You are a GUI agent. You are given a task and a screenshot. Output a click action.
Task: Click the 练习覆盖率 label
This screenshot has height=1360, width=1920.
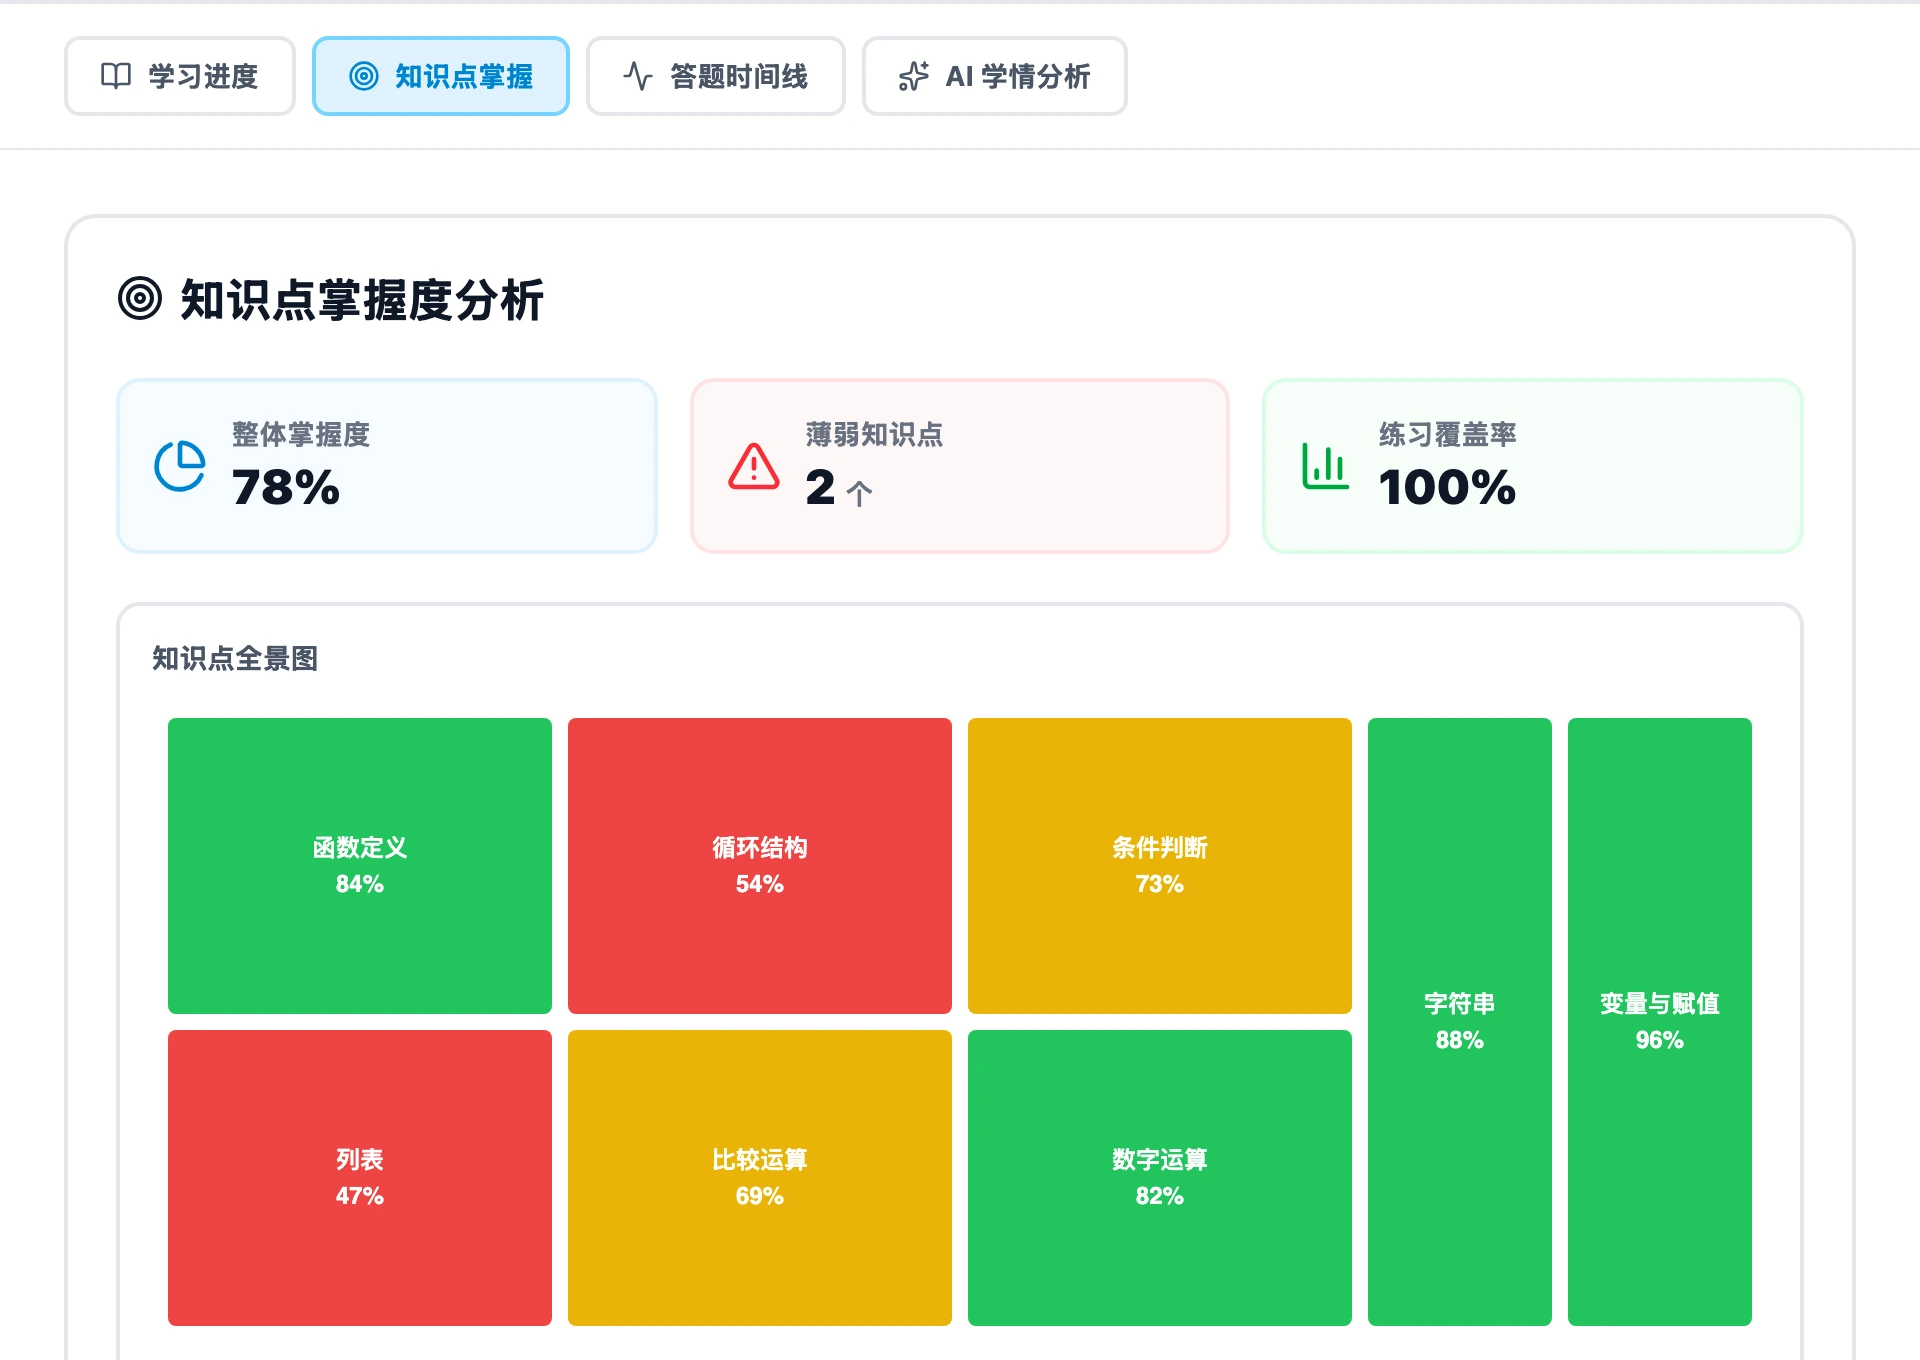pos(1448,434)
